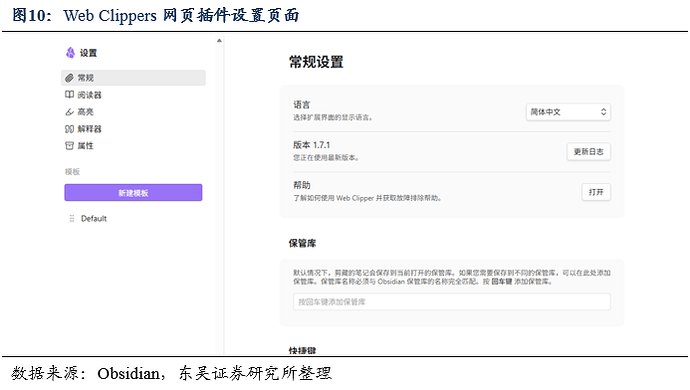This screenshot has height=390, width=690.
Task: Open the 常规 settings section
Action: [133, 78]
